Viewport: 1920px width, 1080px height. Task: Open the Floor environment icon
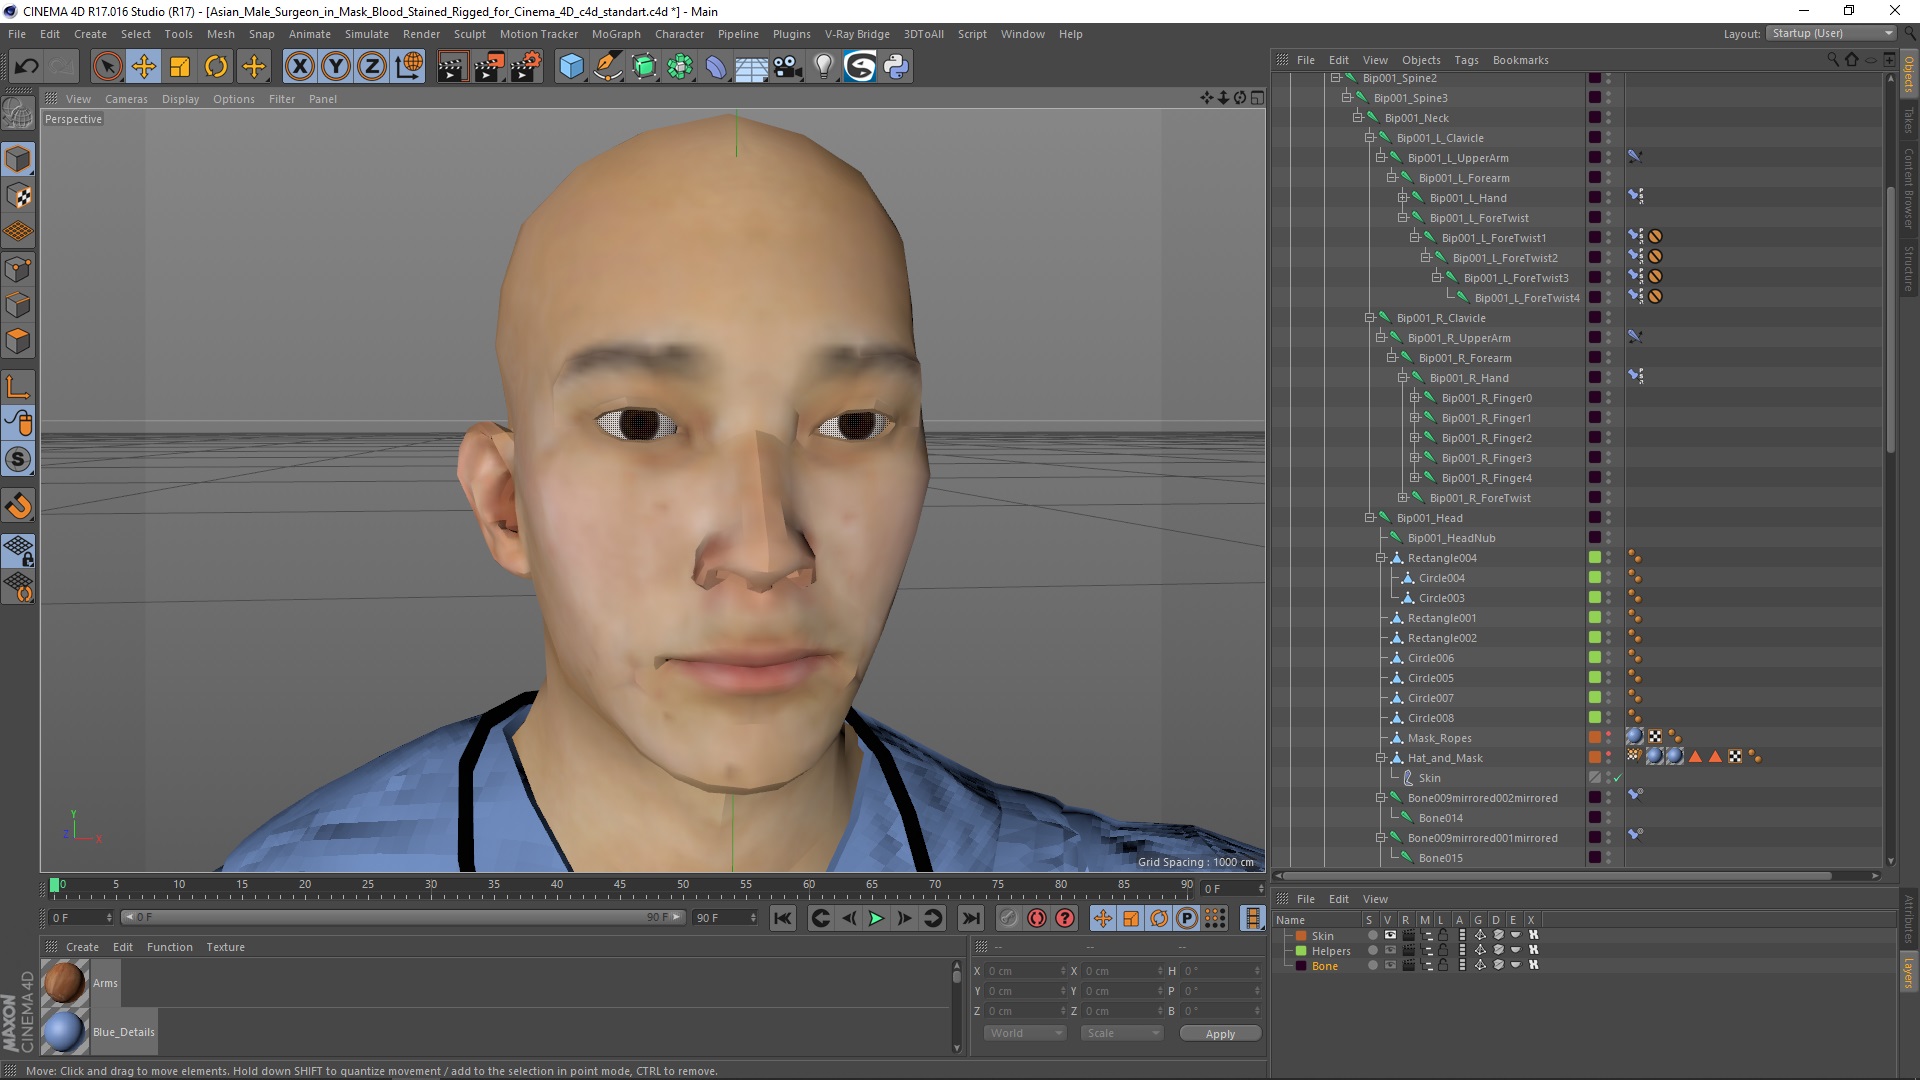click(x=751, y=67)
